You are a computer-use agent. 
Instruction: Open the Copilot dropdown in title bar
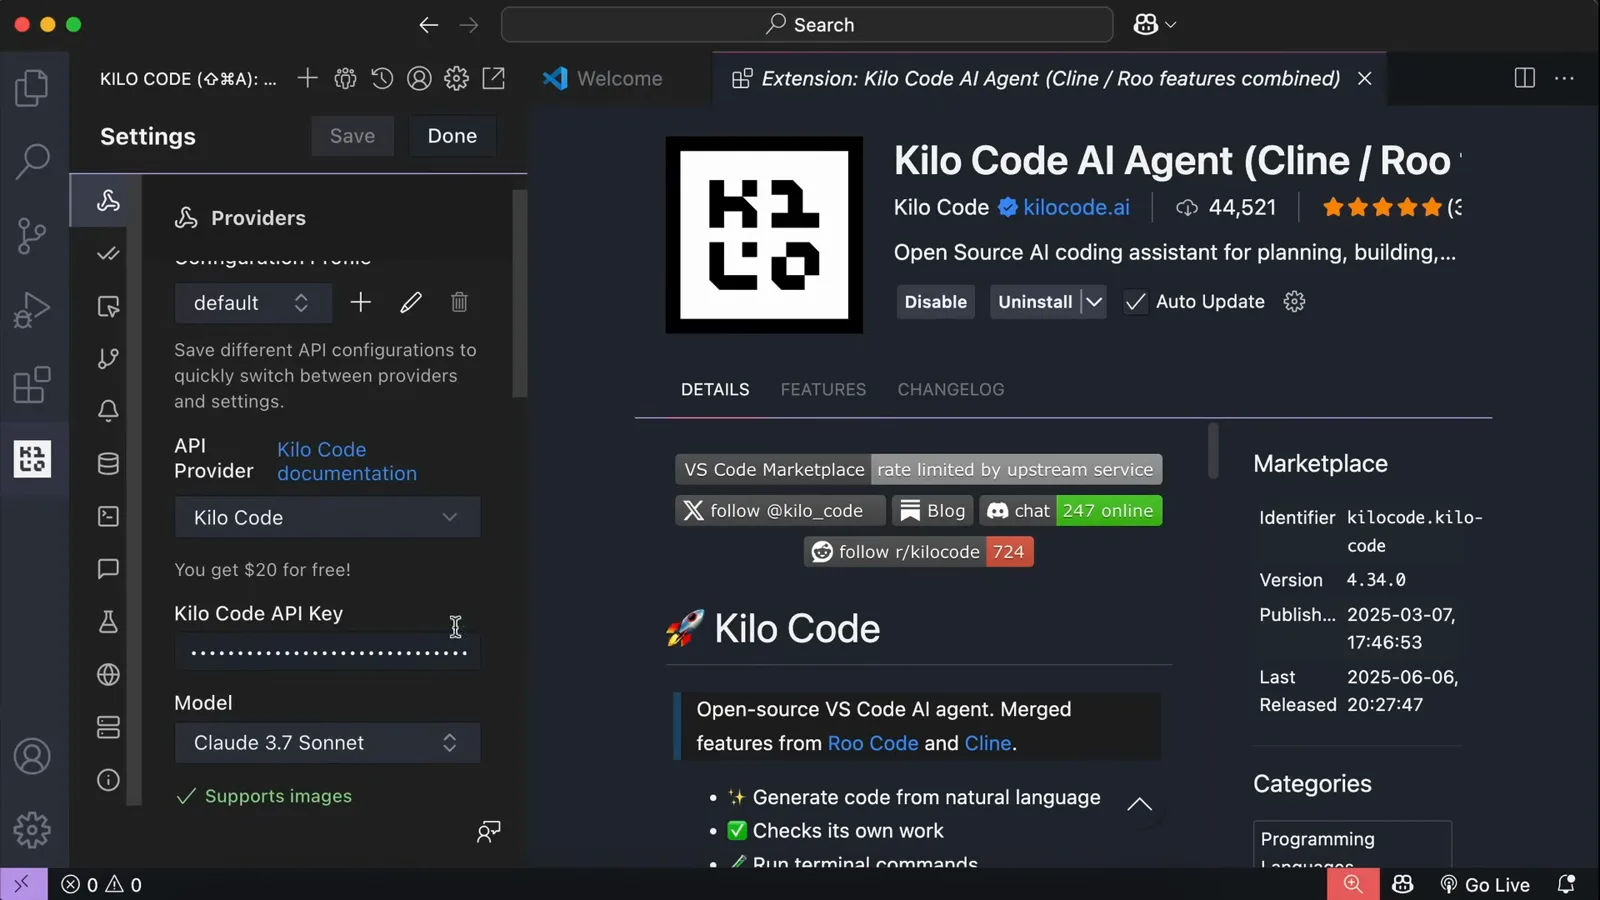click(1155, 25)
